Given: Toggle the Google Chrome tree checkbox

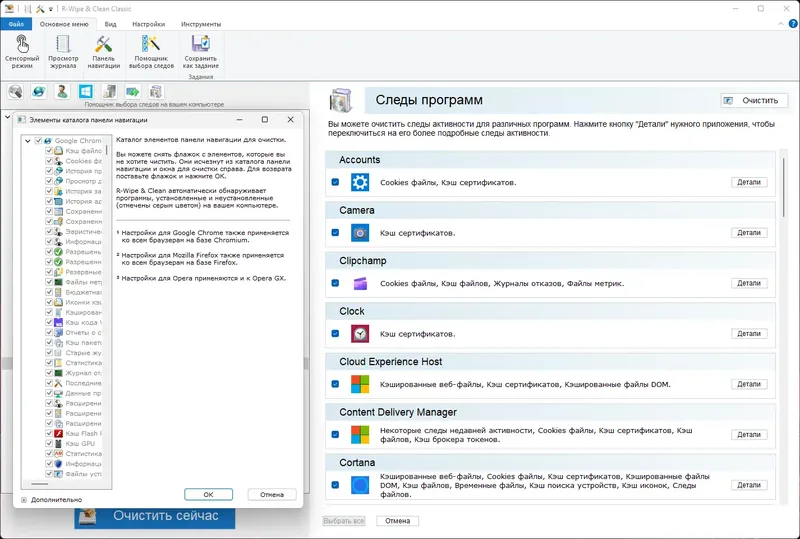Looking at the screenshot, I should [38, 140].
